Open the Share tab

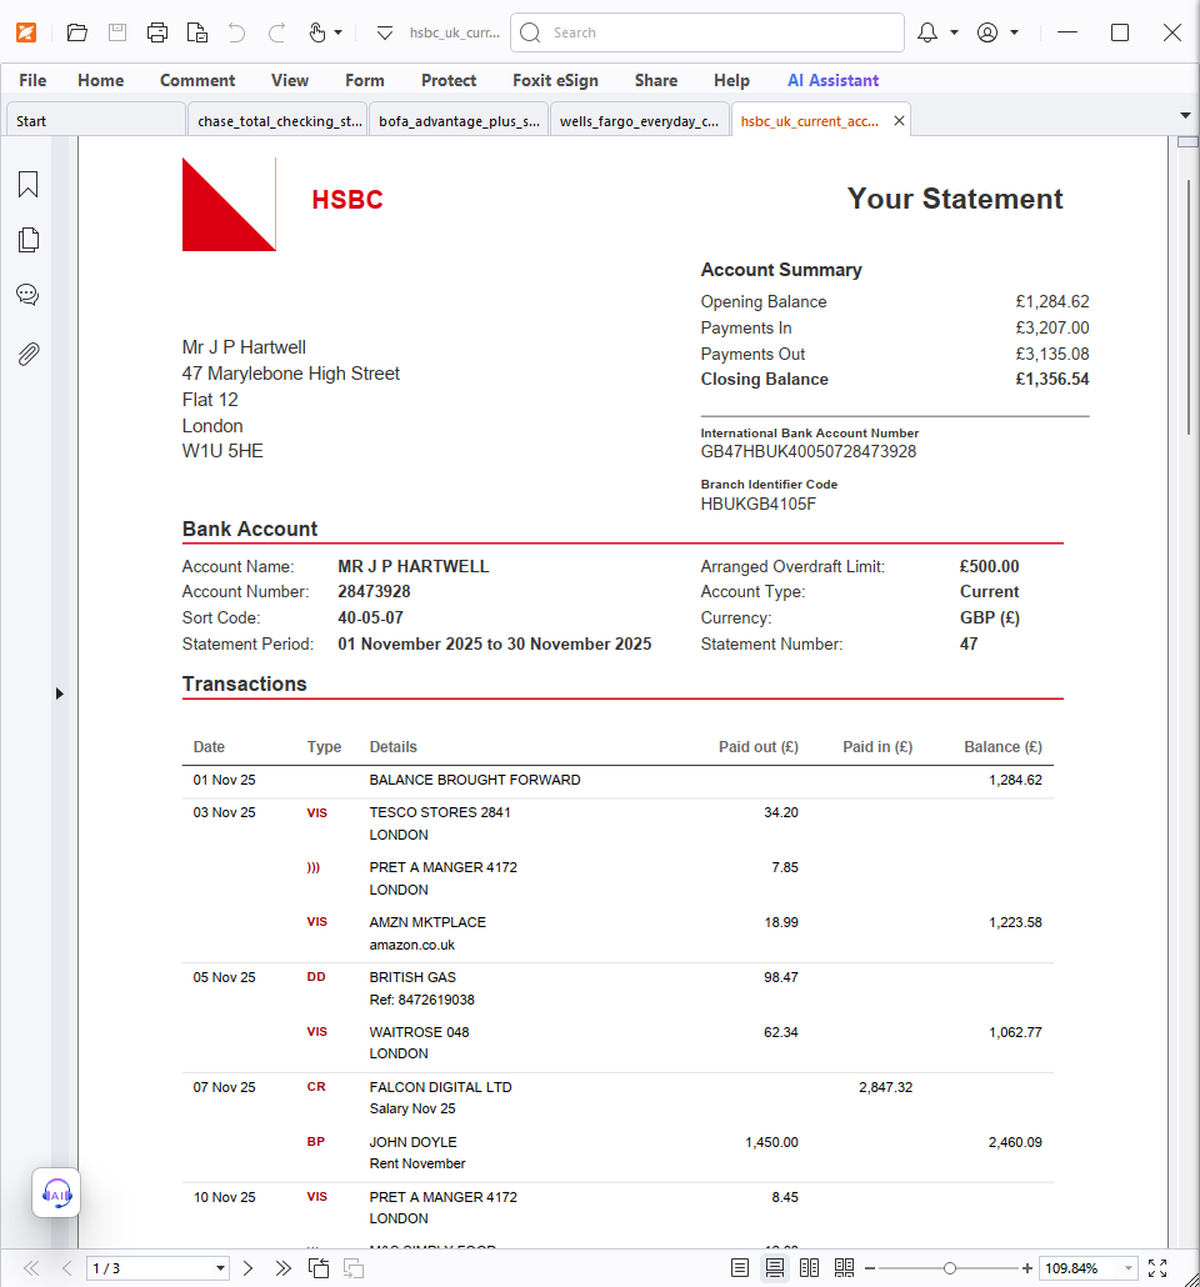click(656, 80)
